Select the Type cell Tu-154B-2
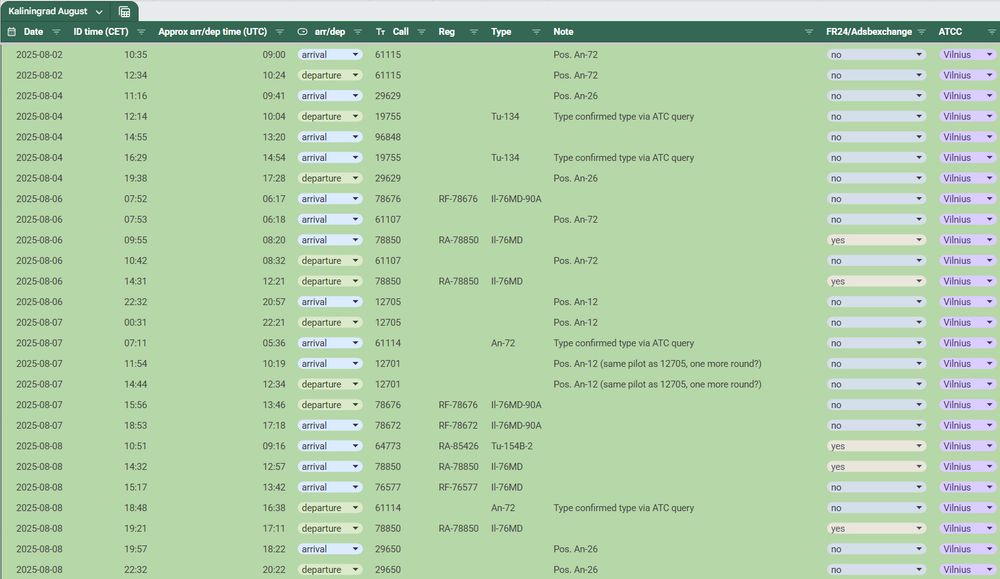The image size is (1000, 579). [x=511, y=446]
